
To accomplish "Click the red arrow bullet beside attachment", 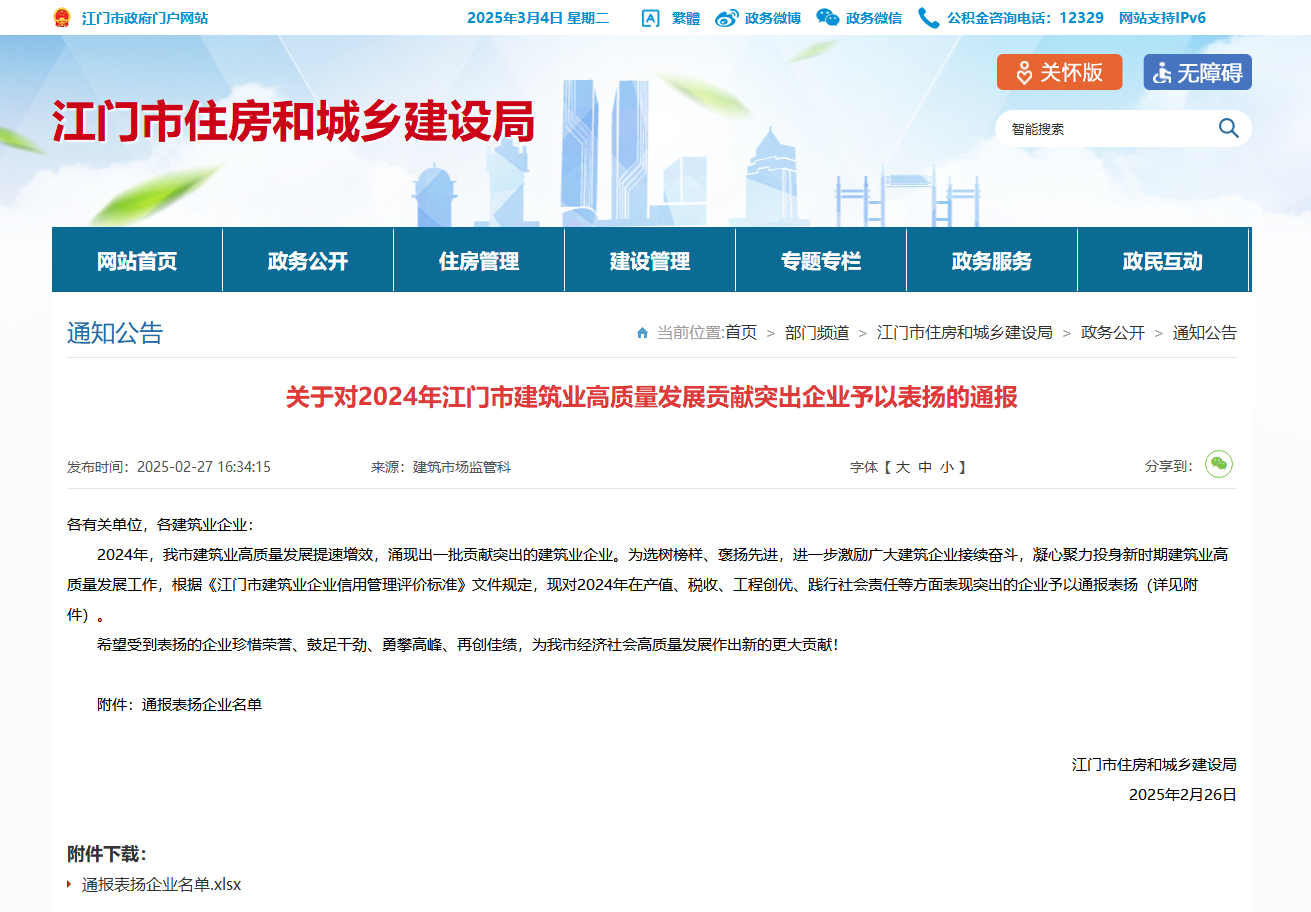I will click(x=69, y=884).
